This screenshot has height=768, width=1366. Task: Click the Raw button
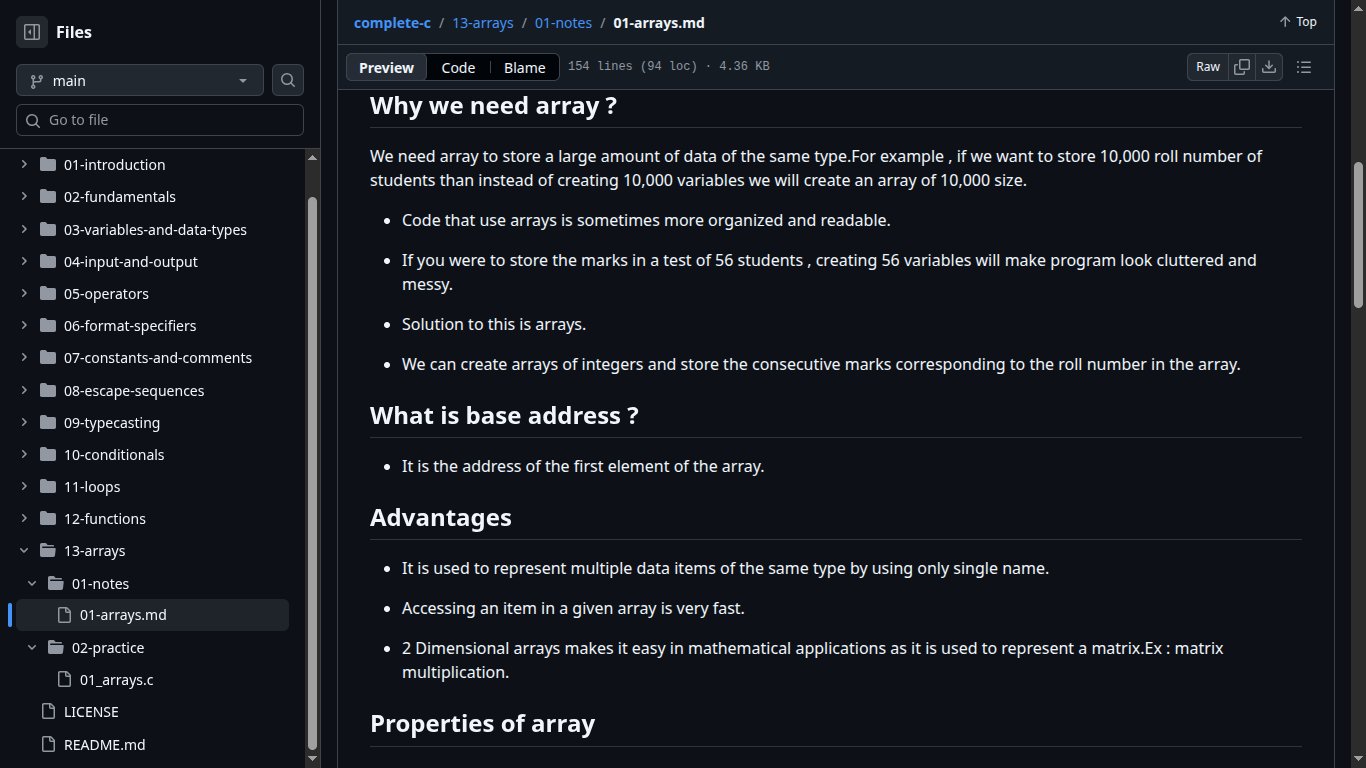(x=1208, y=67)
